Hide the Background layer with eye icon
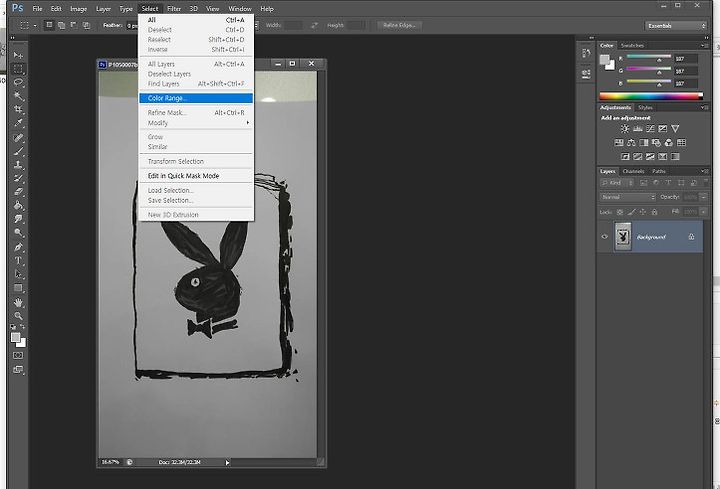This screenshot has width=720, height=489. [604, 237]
